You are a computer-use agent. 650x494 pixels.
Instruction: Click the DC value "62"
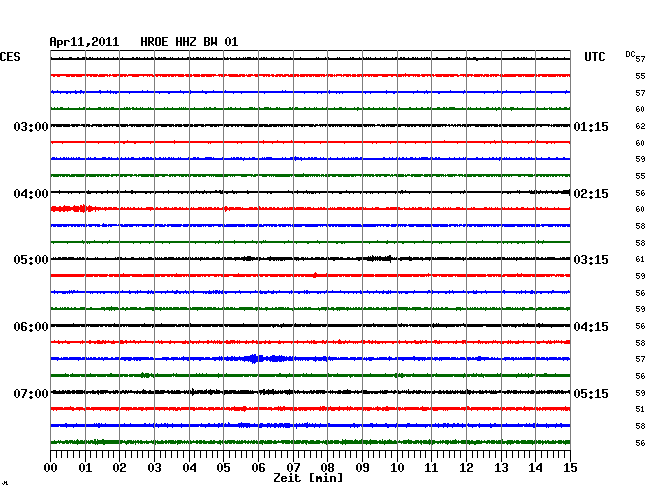(640, 126)
